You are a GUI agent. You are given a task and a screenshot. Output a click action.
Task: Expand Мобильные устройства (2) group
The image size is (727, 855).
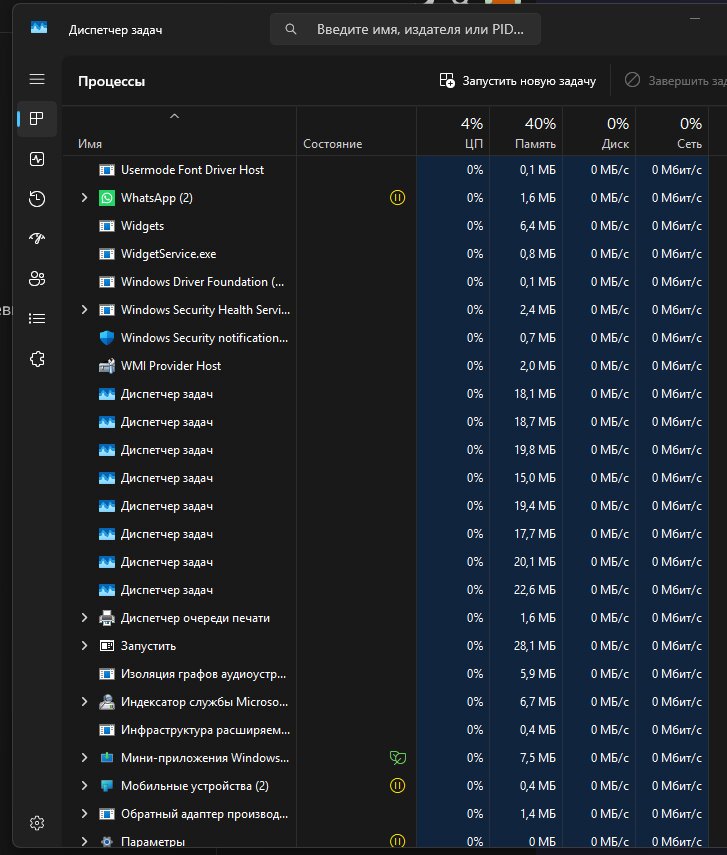[85, 786]
